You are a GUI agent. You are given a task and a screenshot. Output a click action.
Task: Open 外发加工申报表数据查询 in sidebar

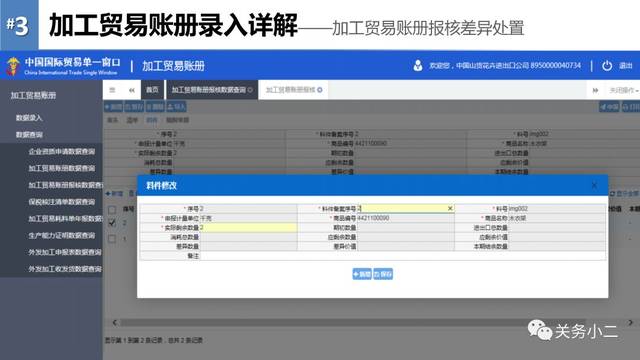pos(65,252)
